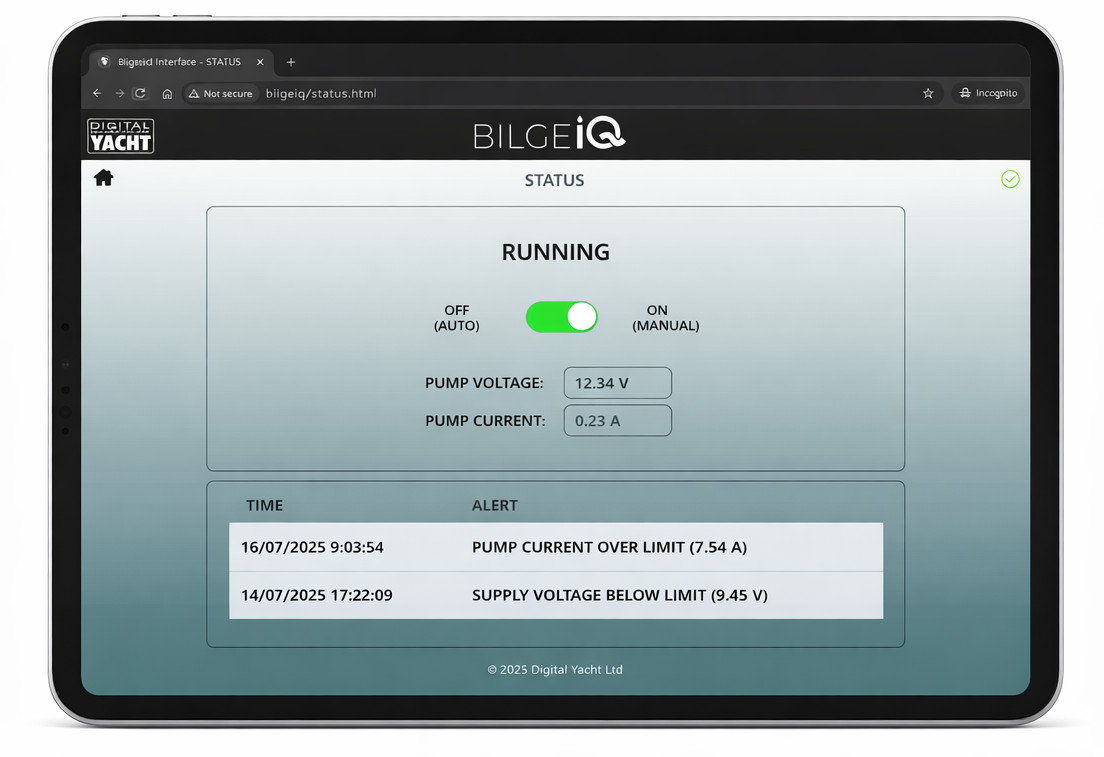This screenshot has width=1104, height=757.
Task: Switch the pump toggle to OFF (AUTO)
Action: 562,316
